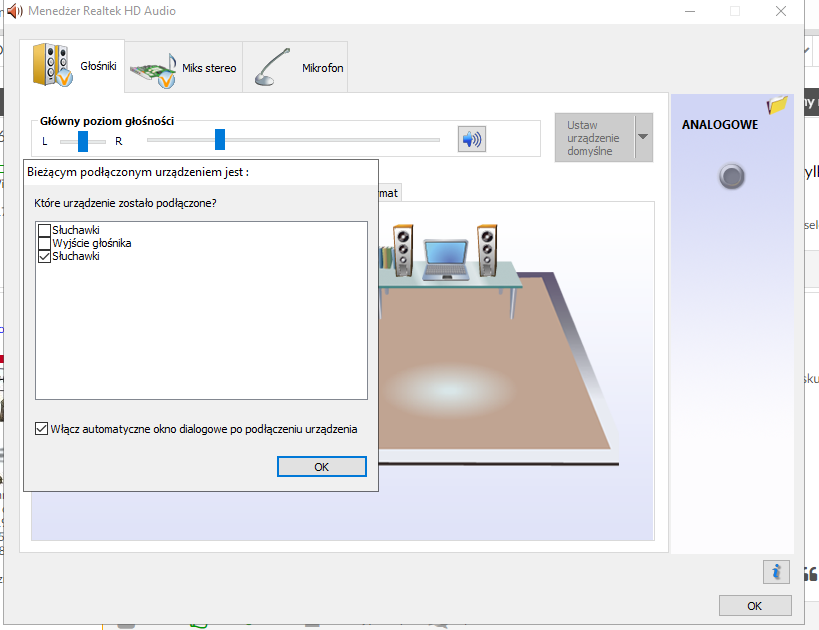Uncheck the third Słuchawki checkbox
Viewport: 819px width, 630px height.
click(x=44, y=256)
